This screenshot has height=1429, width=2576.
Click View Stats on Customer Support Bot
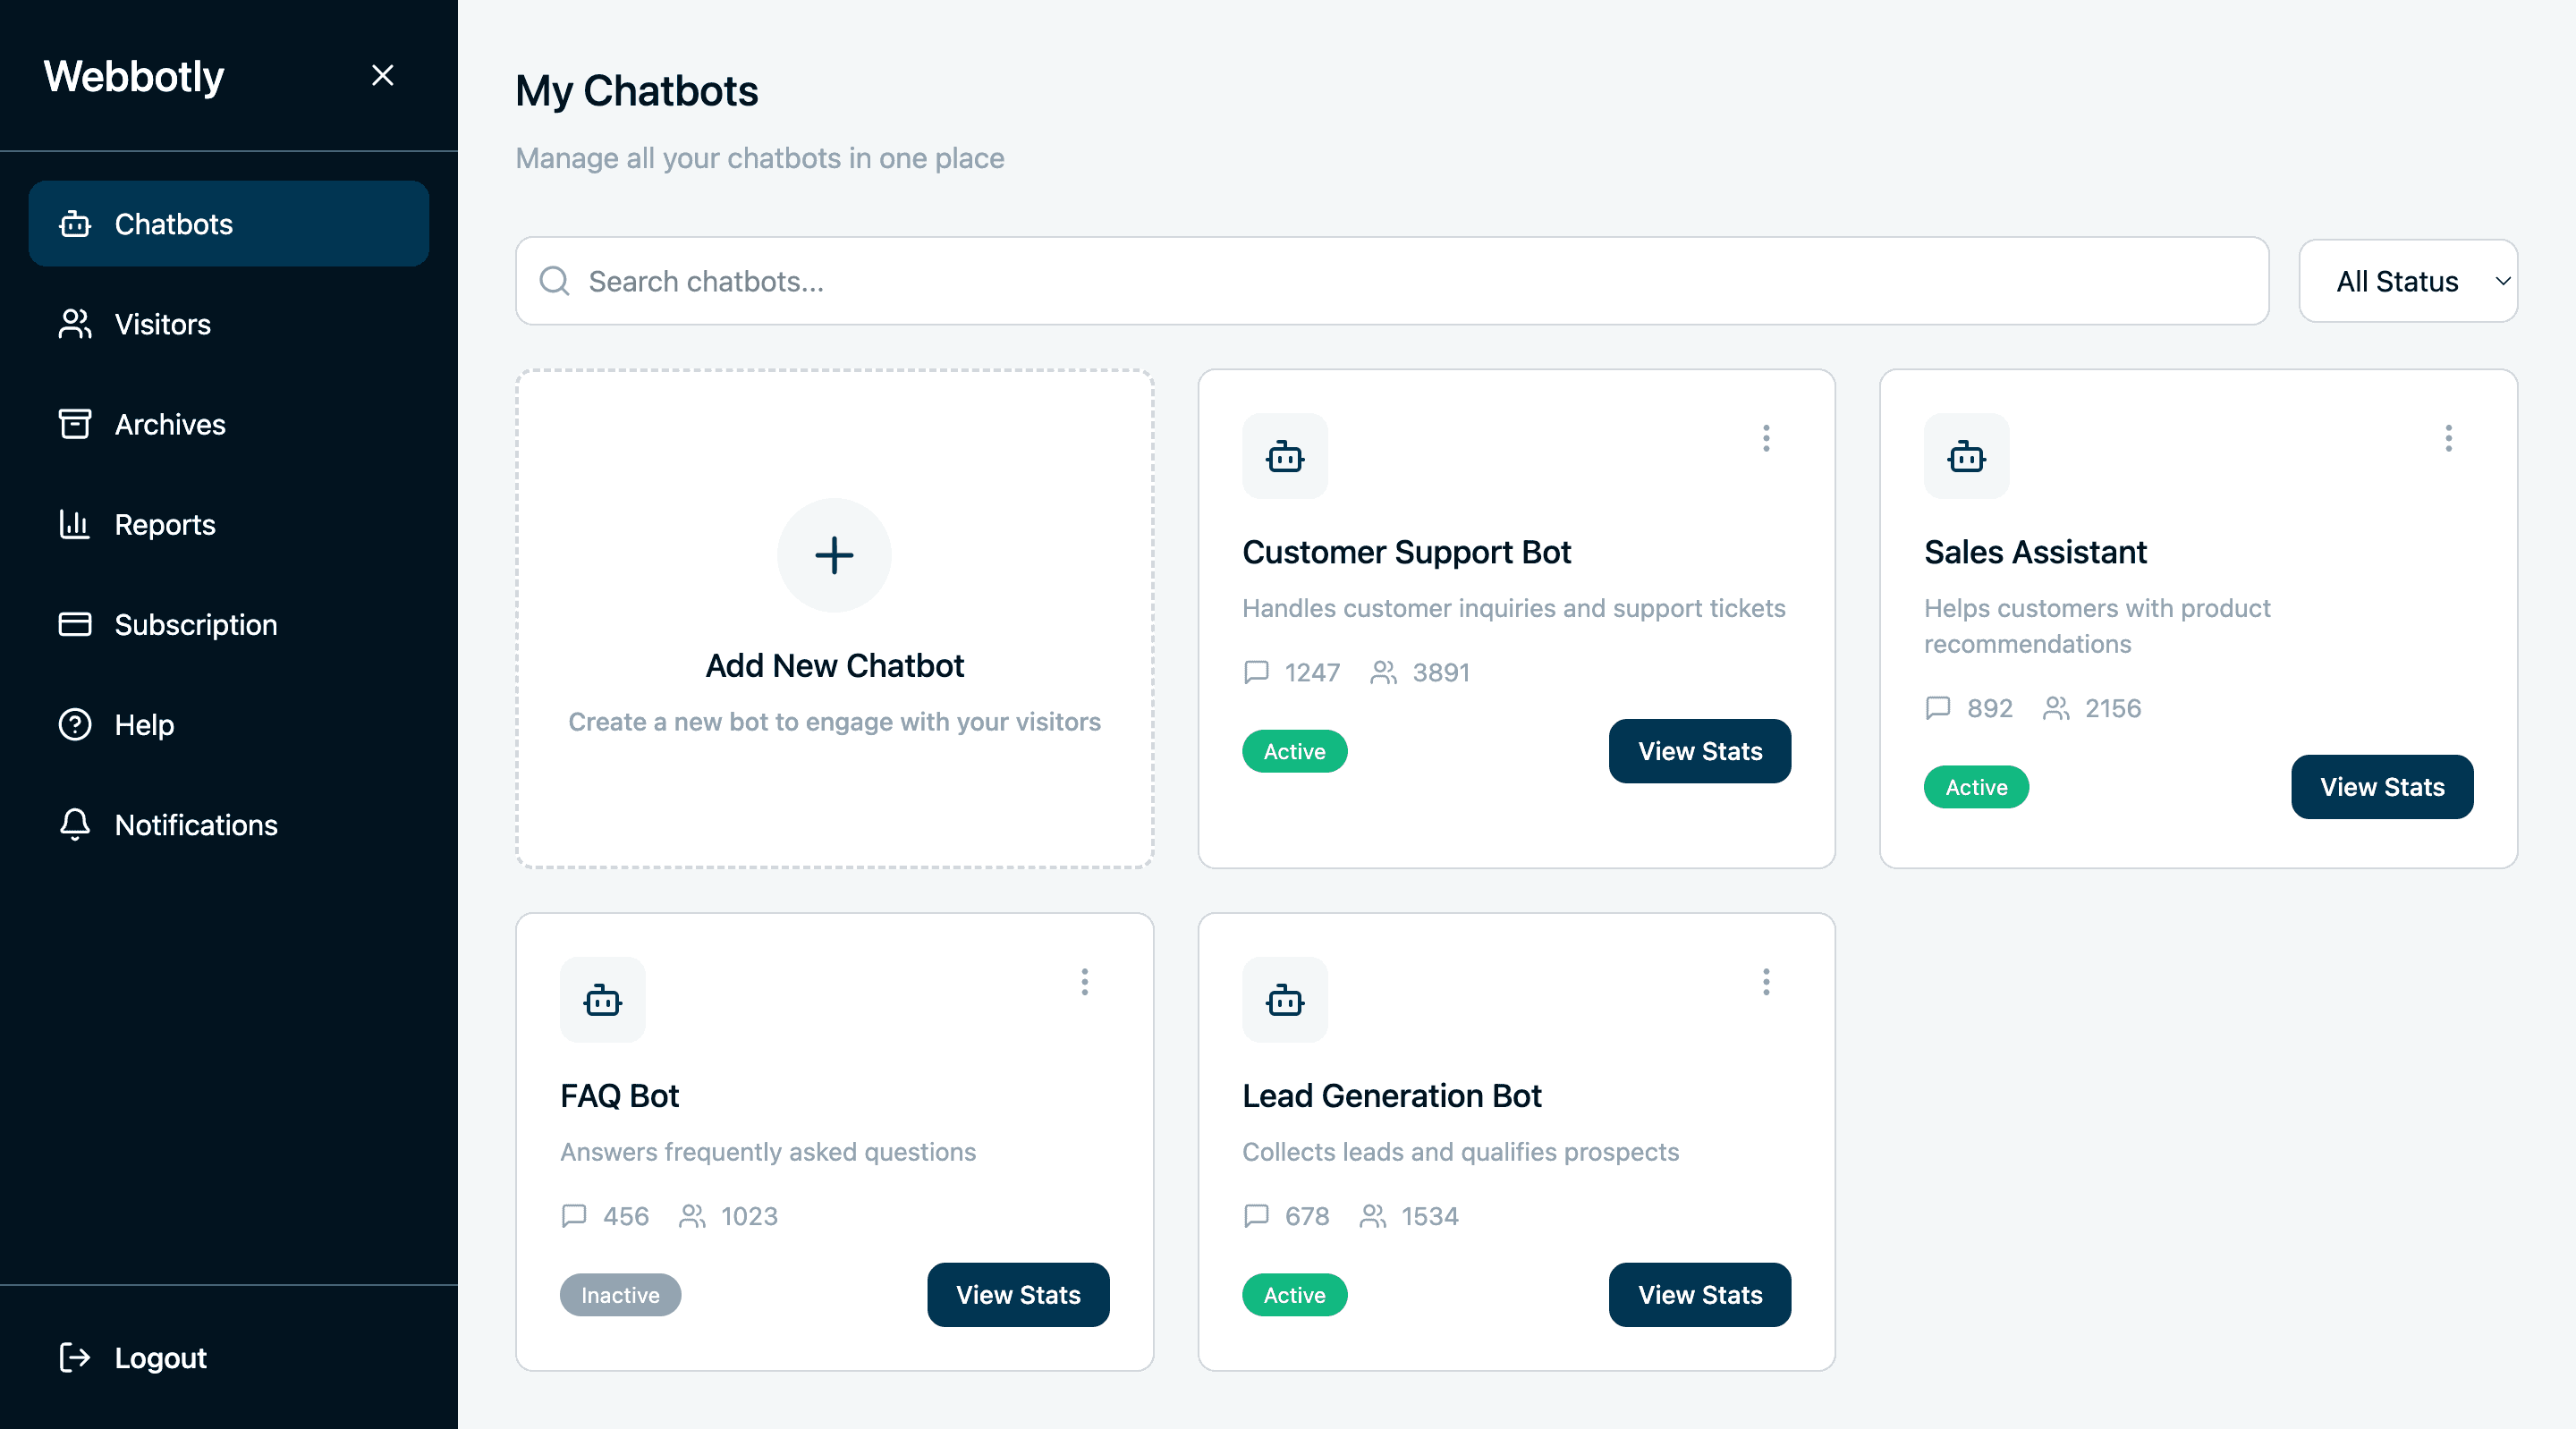click(x=1699, y=751)
